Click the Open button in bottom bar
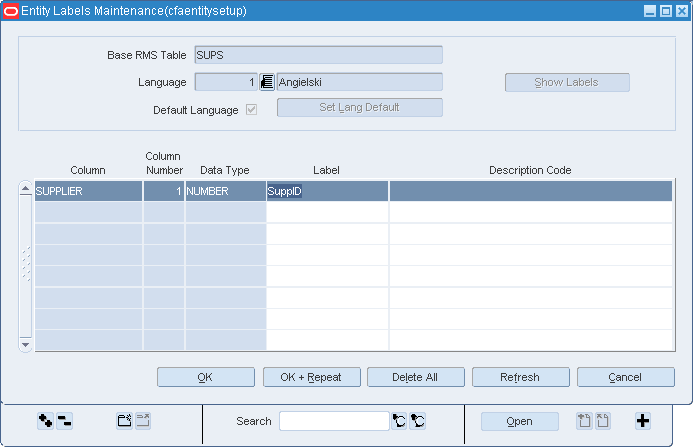 pyautogui.click(x=520, y=421)
